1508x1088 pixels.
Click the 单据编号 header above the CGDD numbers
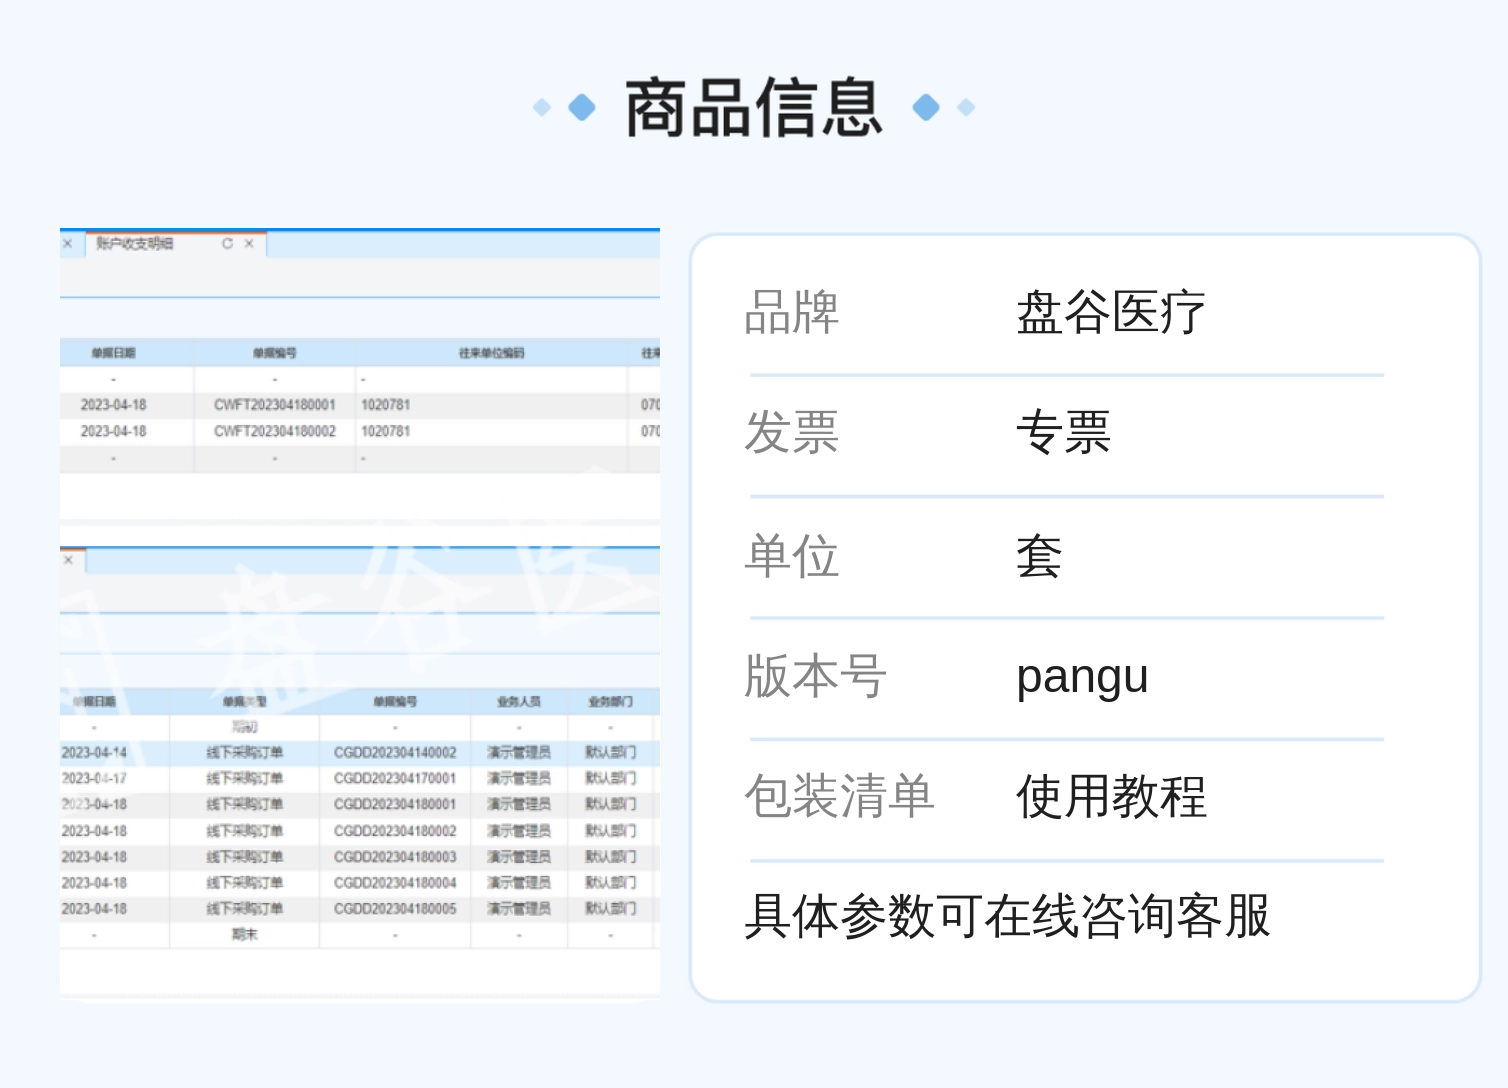pyautogui.click(x=395, y=702)
